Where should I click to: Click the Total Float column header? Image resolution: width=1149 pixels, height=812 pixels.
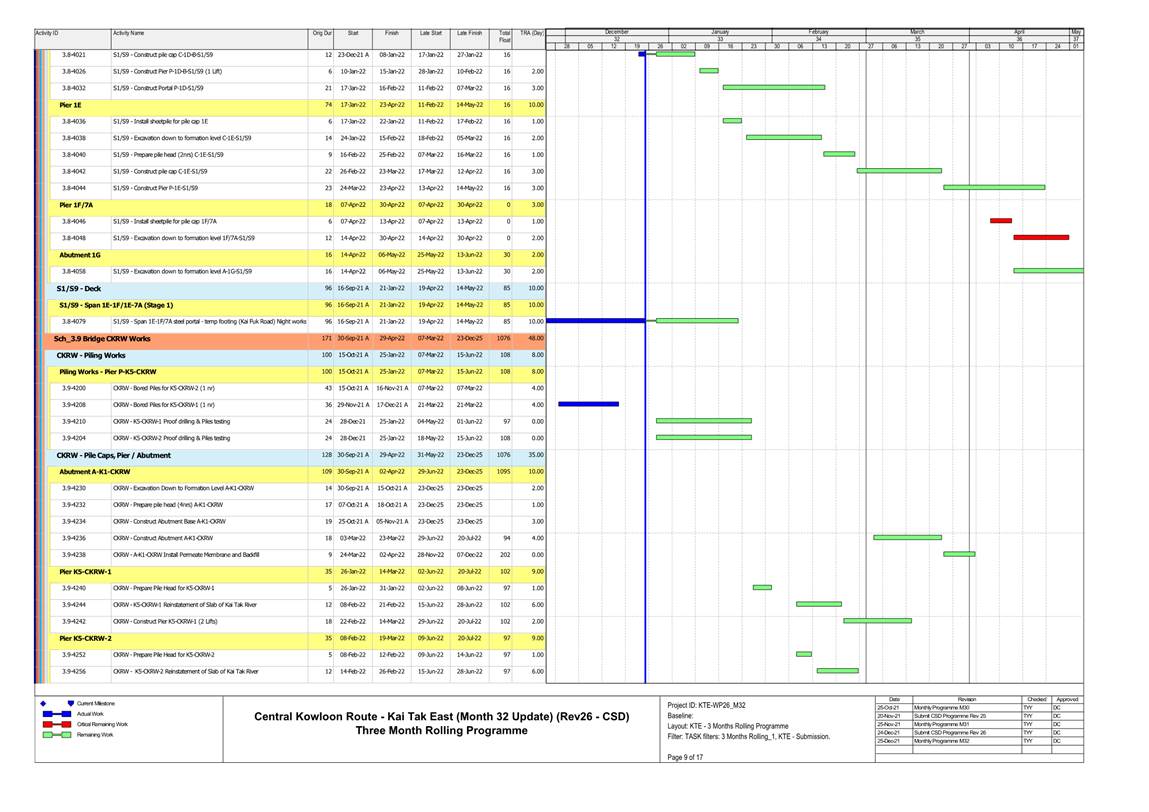pyautogui.click(x=504, y=36)
